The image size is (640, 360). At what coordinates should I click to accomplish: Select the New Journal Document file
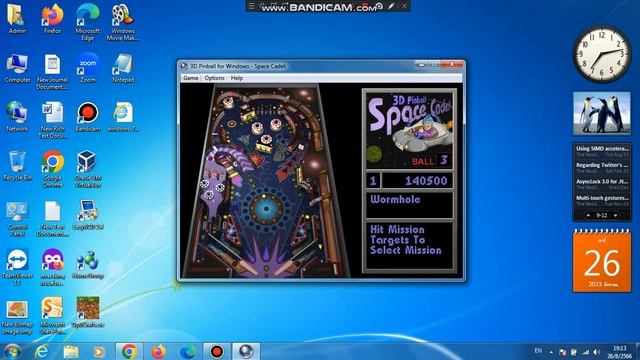52,72
